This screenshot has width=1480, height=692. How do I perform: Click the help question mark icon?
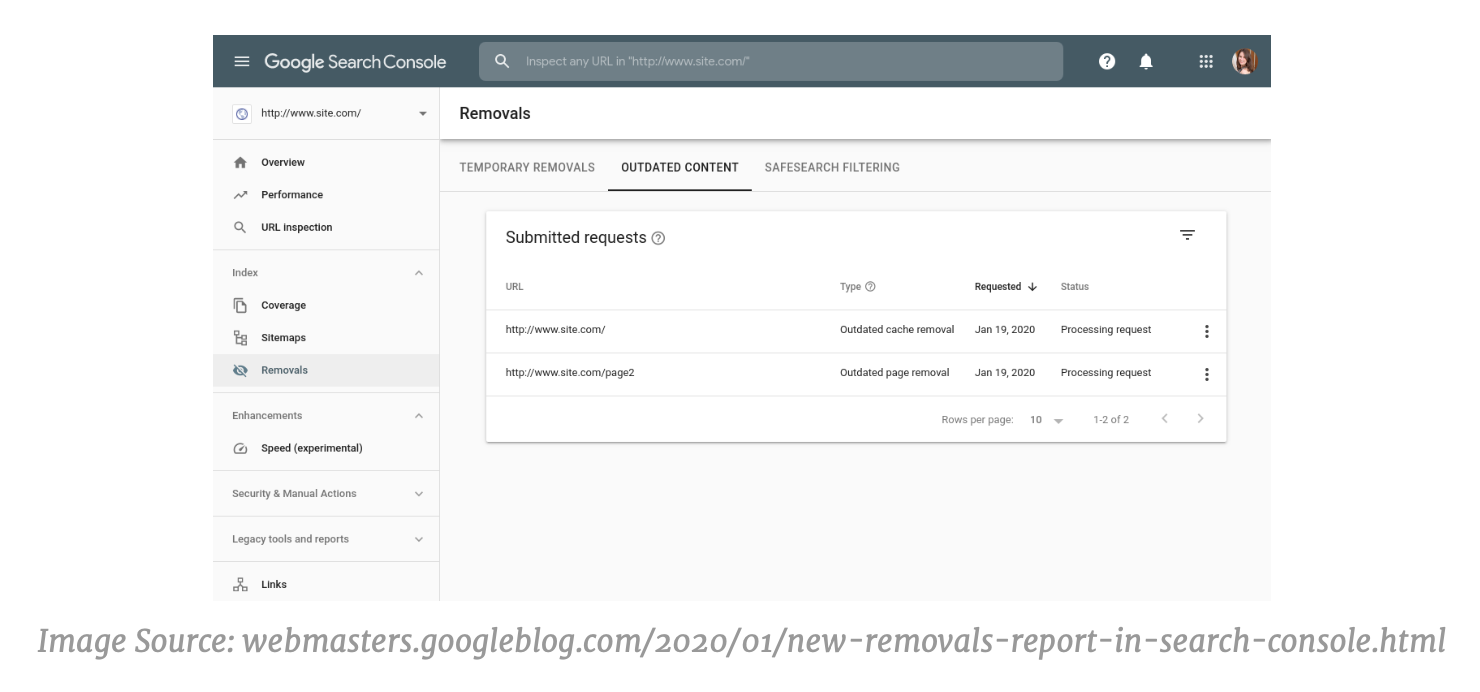1104,61
